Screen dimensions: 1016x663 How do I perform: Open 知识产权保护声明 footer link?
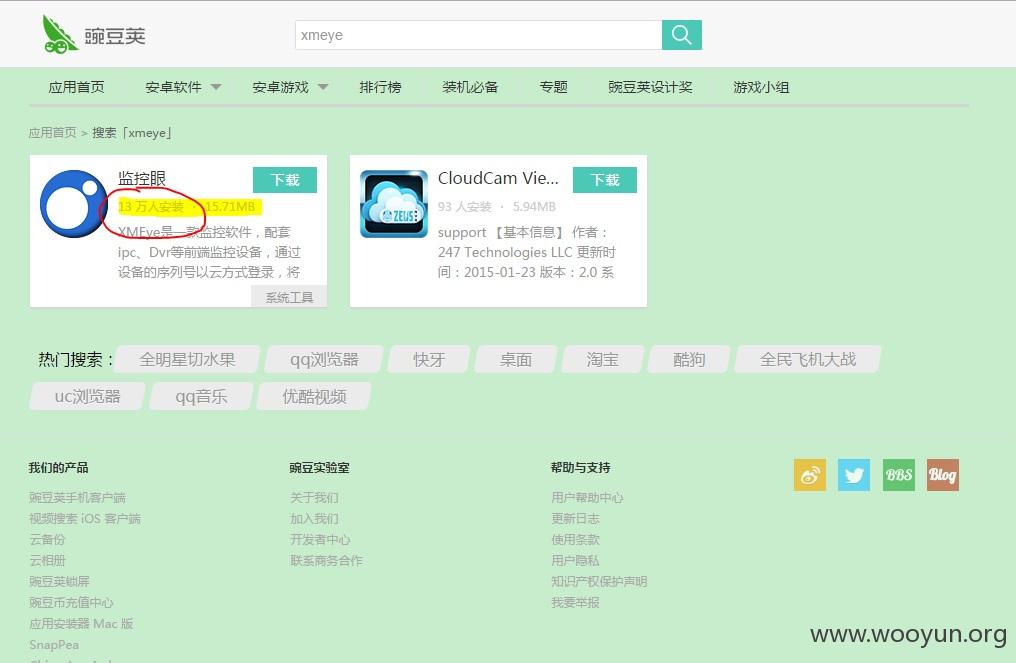tap(599, 581)
